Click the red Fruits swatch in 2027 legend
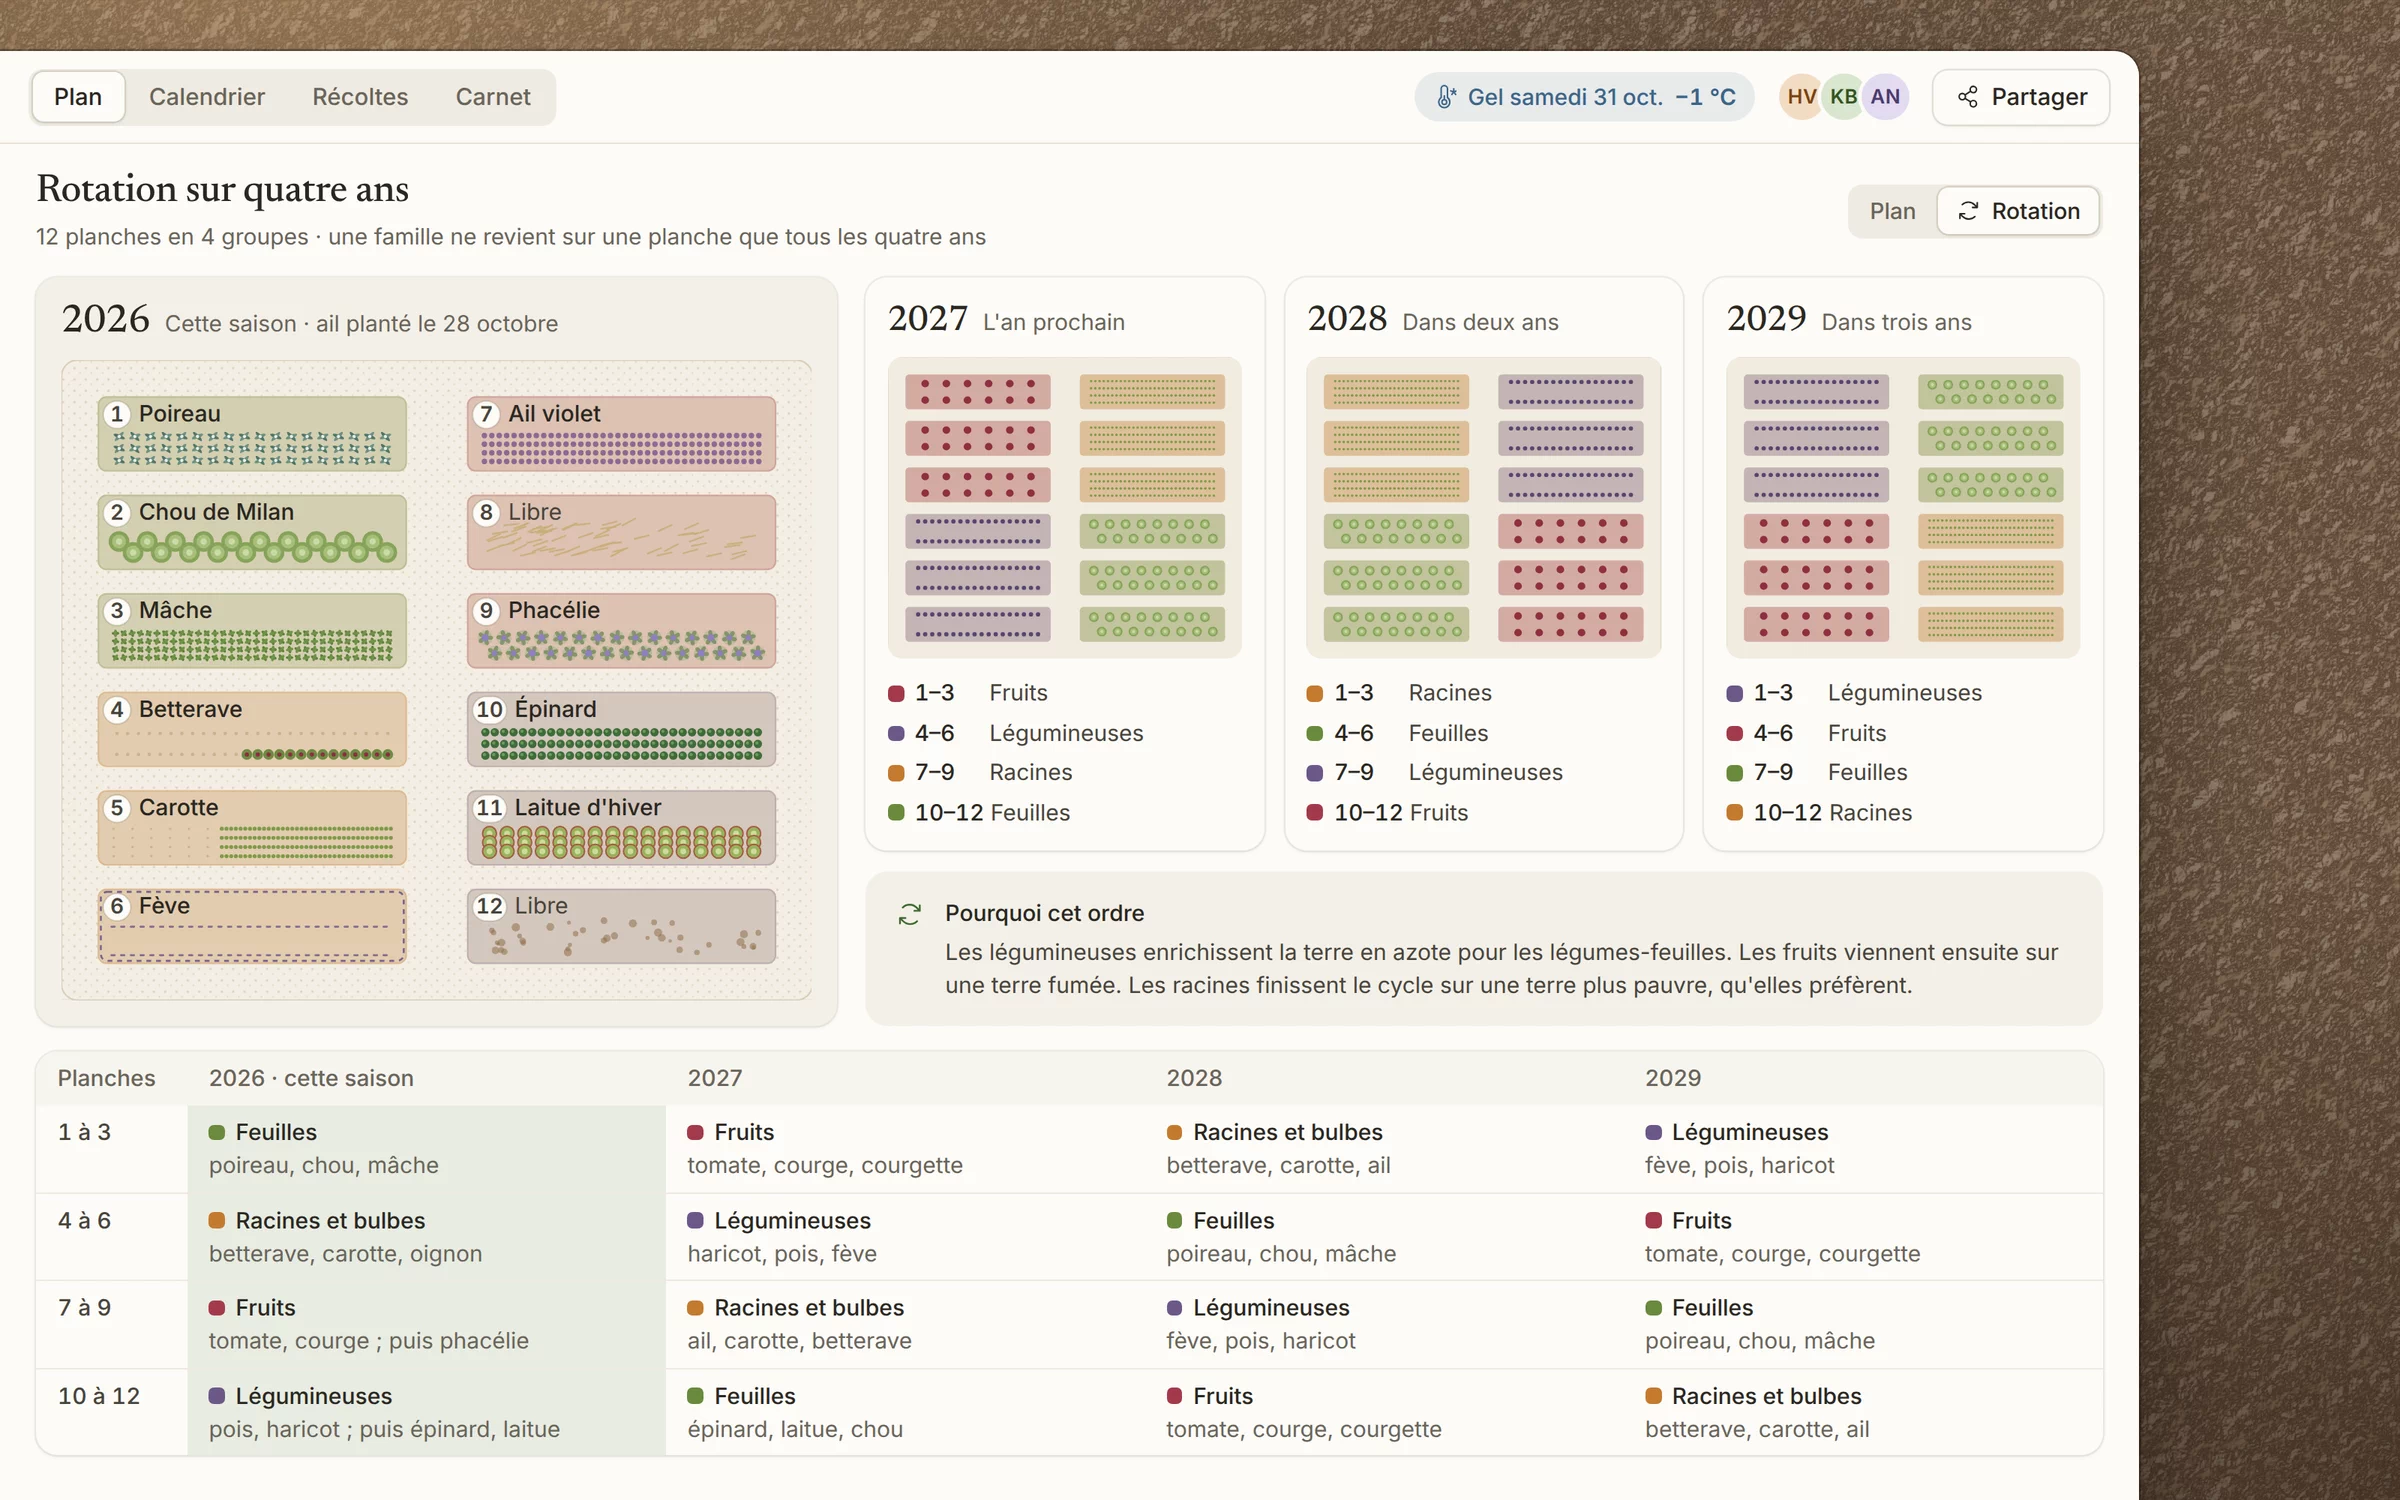Image resolution: width=2400 pixels, height=1500 pixels. click(x=896, y=693)
